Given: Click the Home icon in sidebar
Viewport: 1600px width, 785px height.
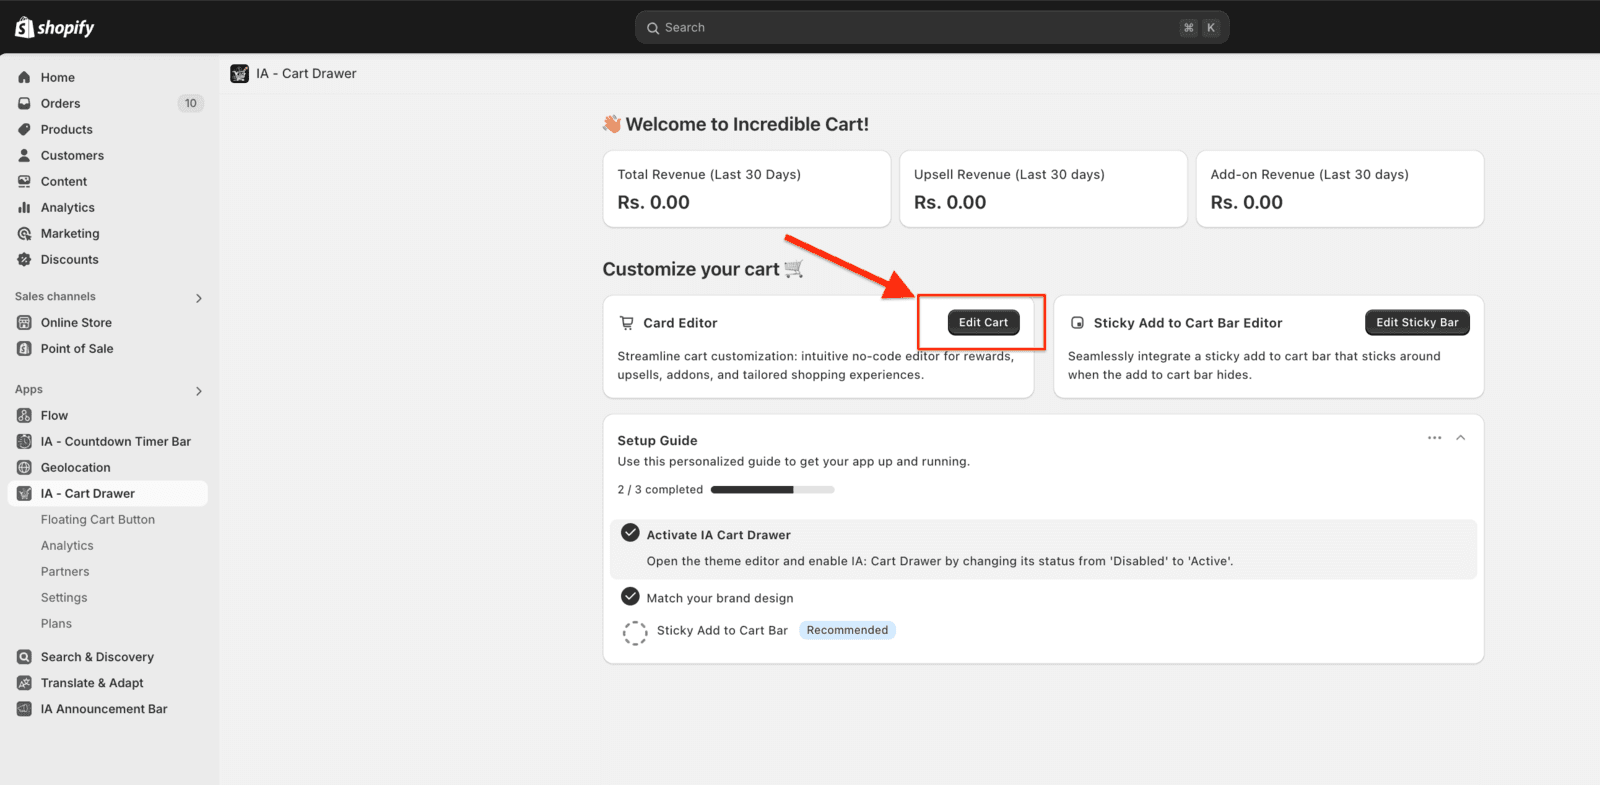Looking at the screenshot, I should [24, 77].
